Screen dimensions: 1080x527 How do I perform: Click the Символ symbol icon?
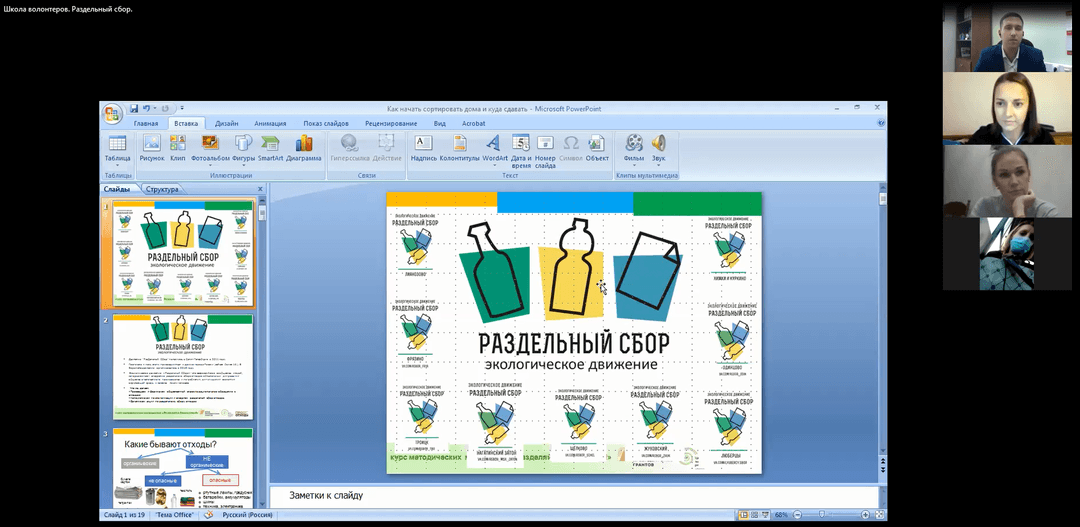pyautogui.click(x=571, y=143)
